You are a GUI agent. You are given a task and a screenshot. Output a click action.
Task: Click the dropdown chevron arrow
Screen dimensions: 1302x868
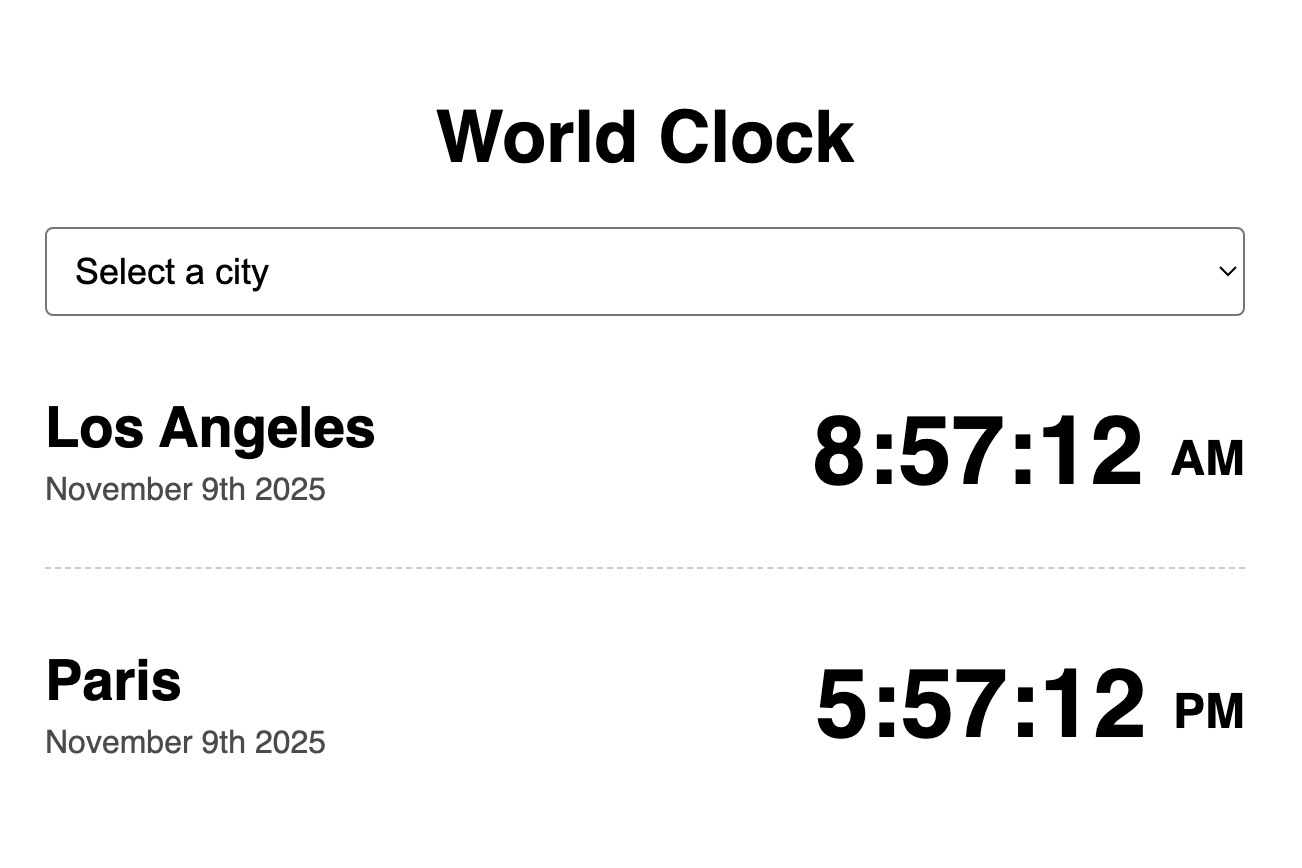pyautogui.click(x=1227, y=271)
